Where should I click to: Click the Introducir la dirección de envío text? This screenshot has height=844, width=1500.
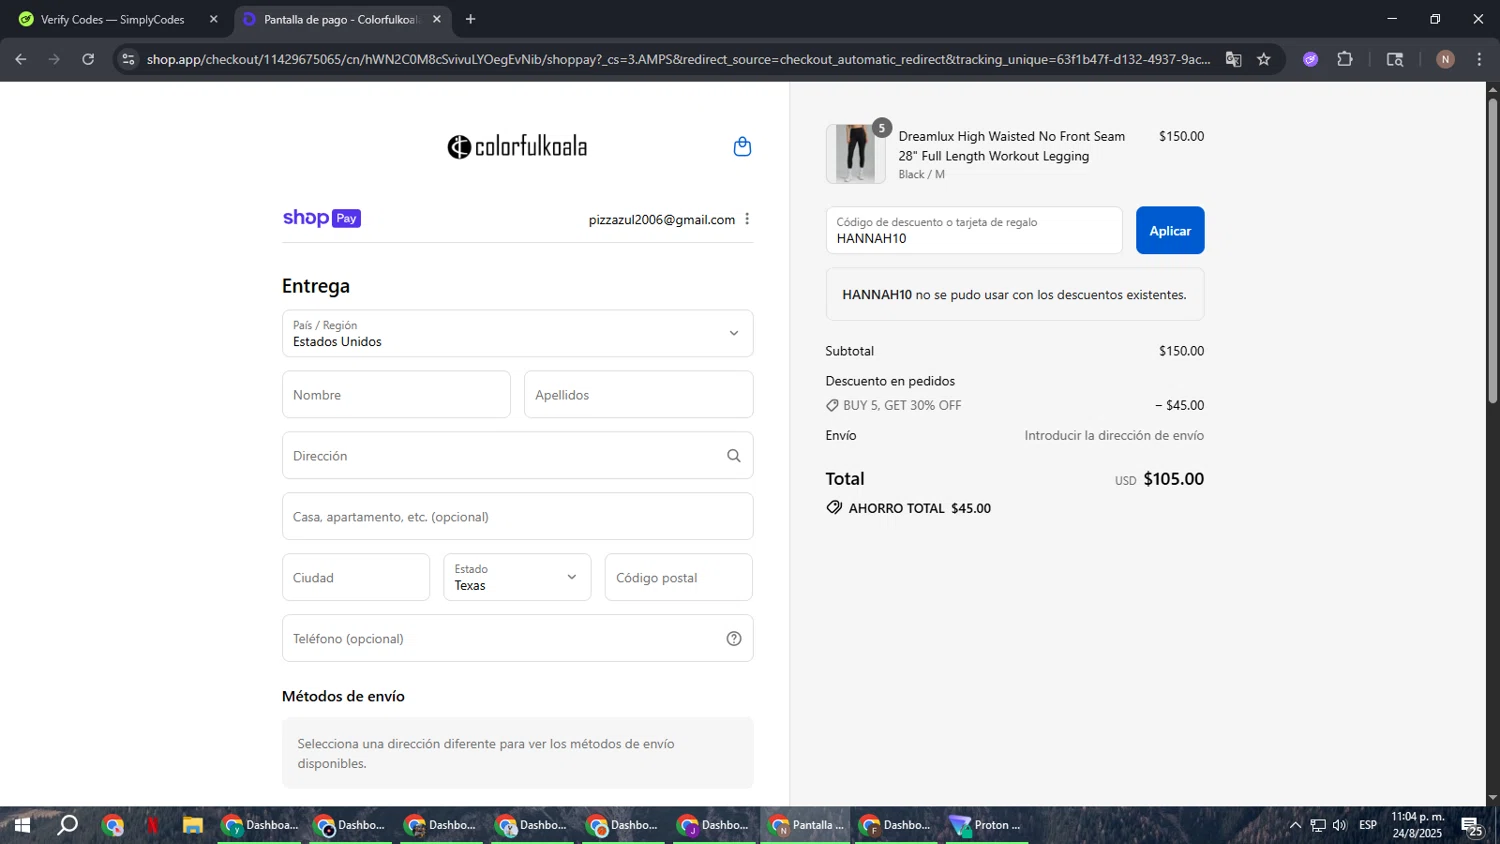click(1114, 435)
